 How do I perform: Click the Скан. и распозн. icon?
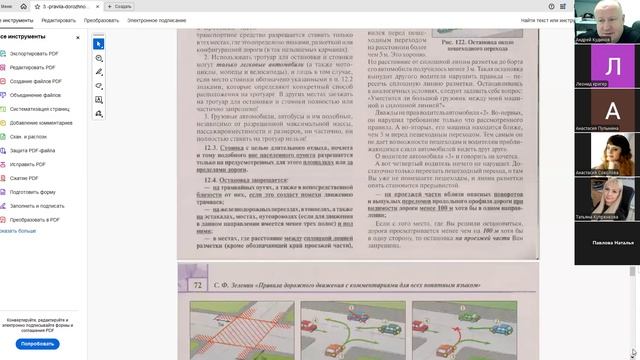pyautogui.click(x=2, y=137)
